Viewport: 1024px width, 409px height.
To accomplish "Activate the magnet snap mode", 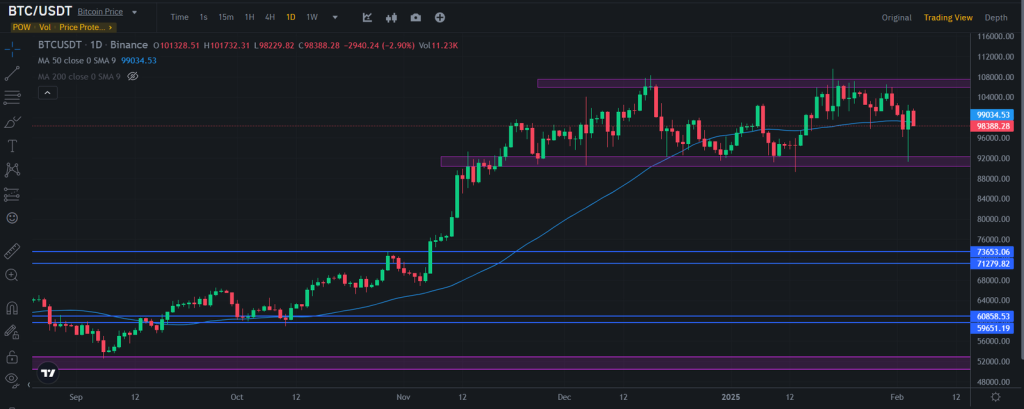I will 12,308.
